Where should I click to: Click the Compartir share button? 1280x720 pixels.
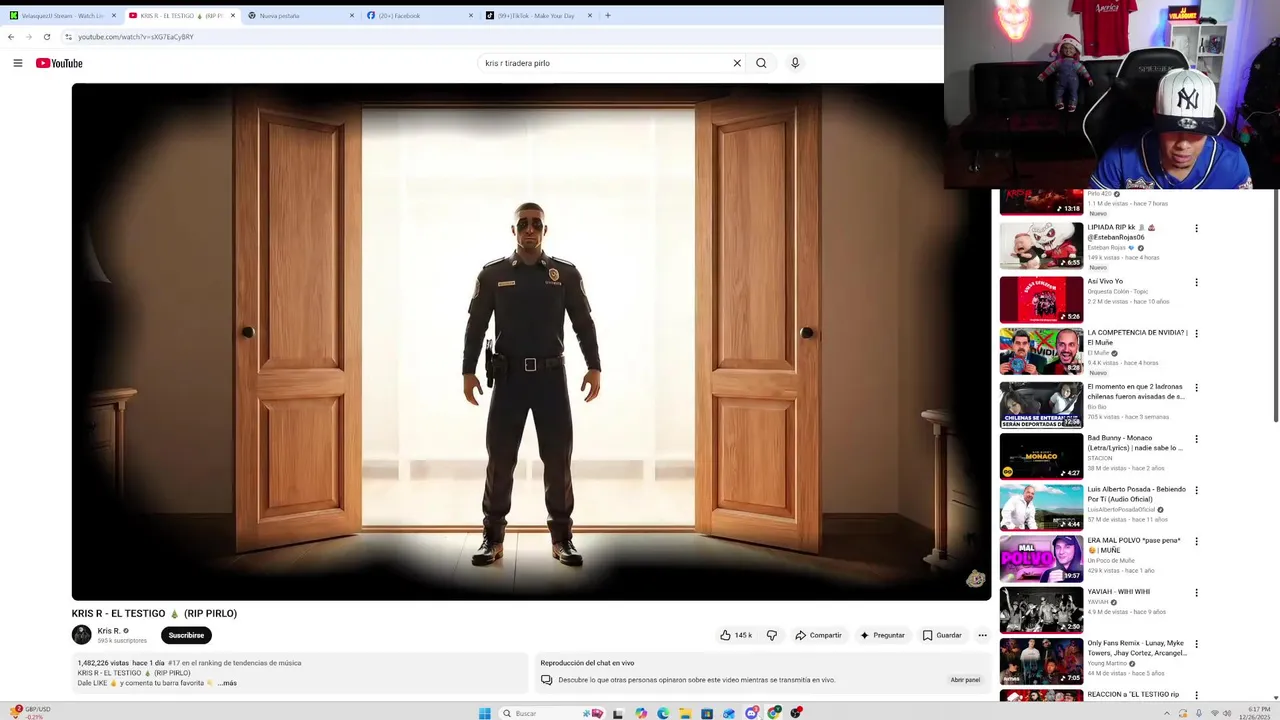point(818,635)
